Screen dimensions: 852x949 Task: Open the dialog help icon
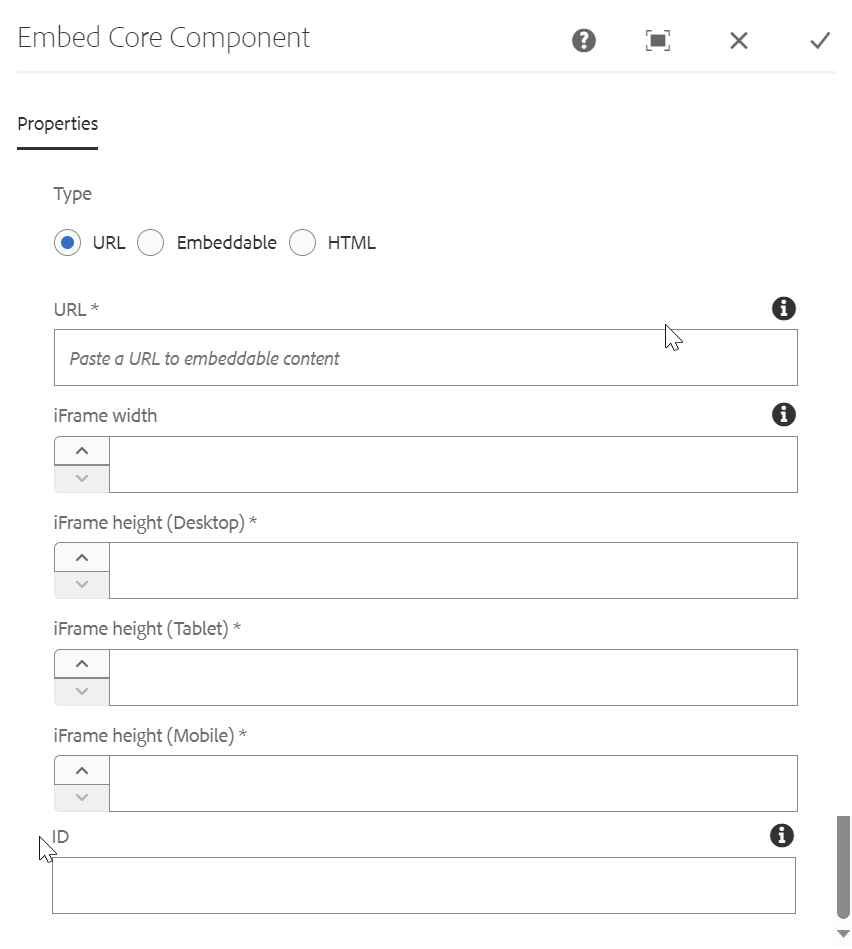[x=584, y=40]
